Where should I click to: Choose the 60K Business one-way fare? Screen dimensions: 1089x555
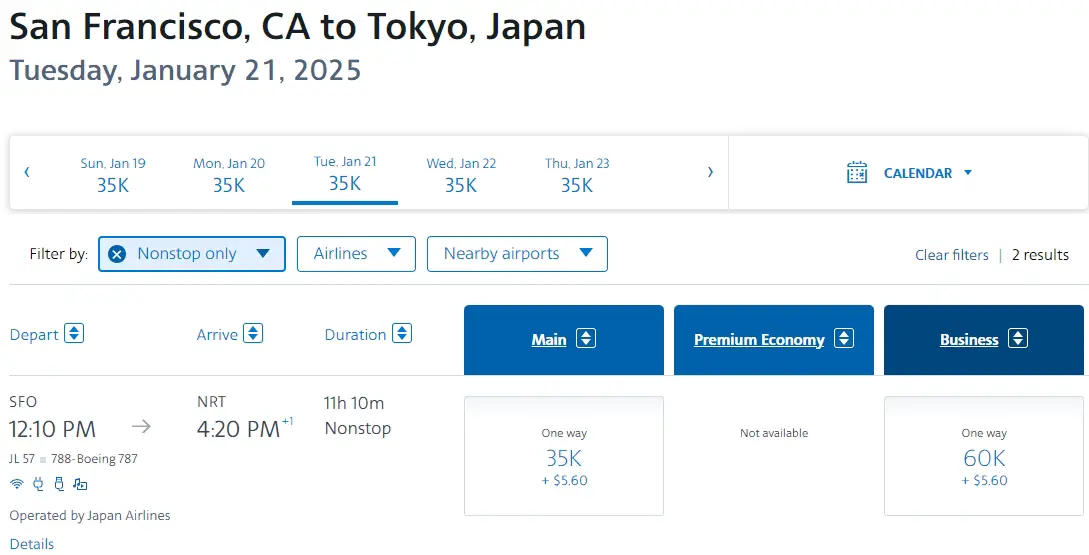coord(983,457)
